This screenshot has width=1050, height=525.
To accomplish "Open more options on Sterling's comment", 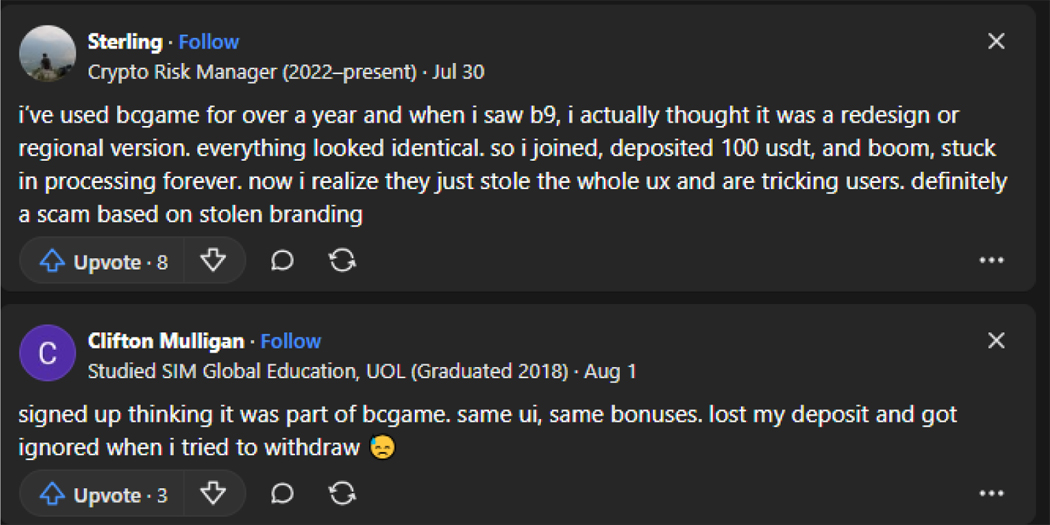I will point(991,261).
